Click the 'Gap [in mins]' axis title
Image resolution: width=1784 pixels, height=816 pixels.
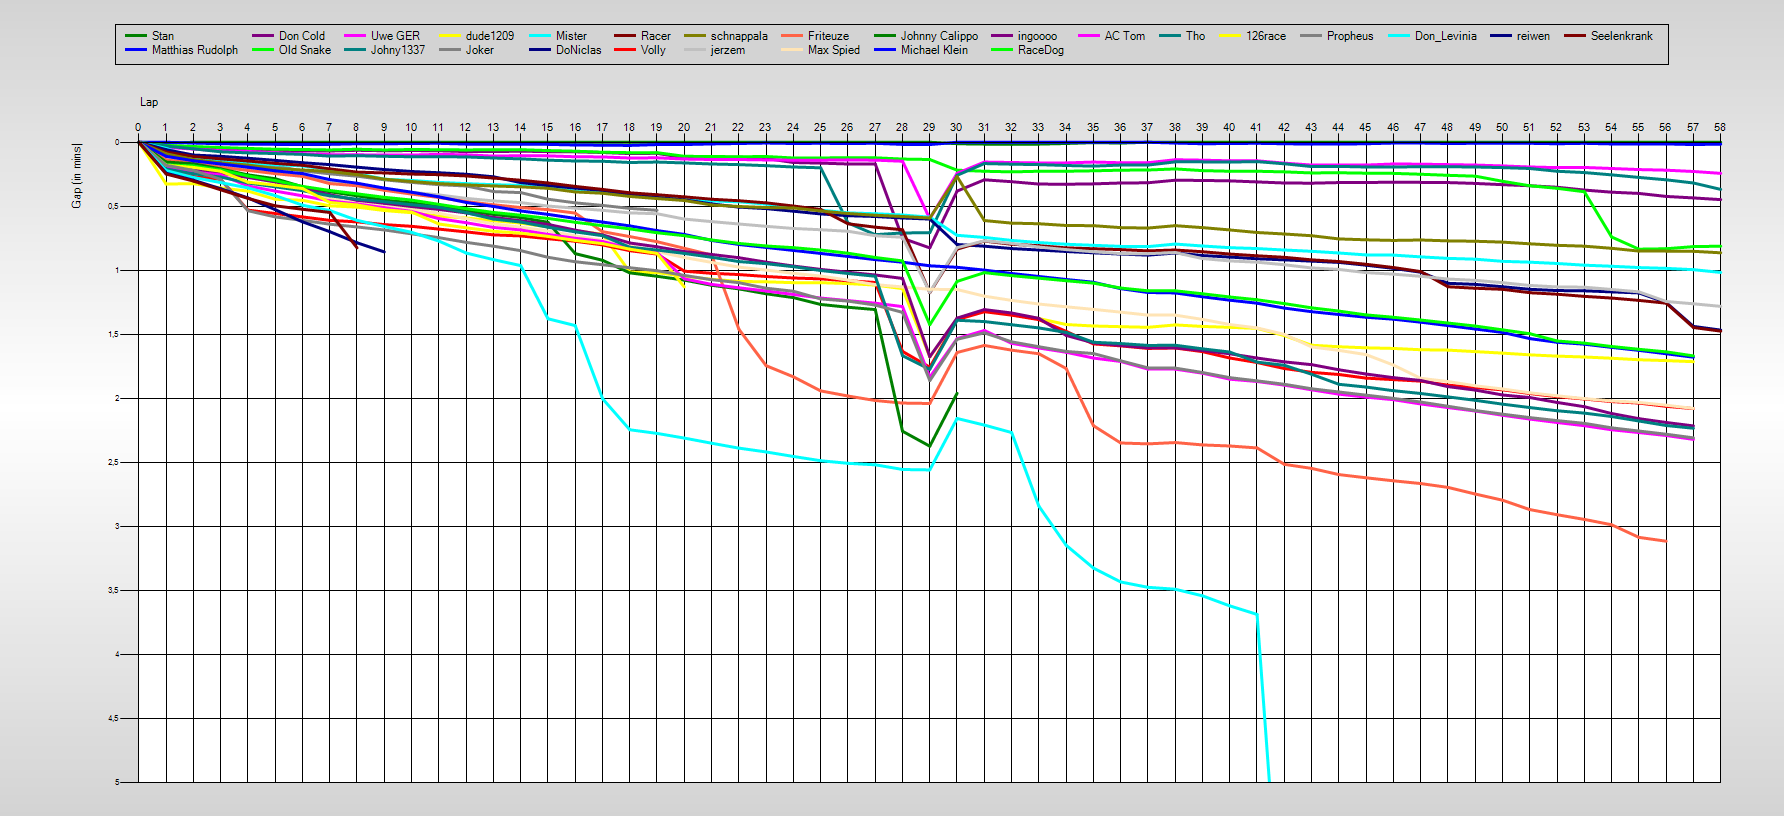(77, 176)
